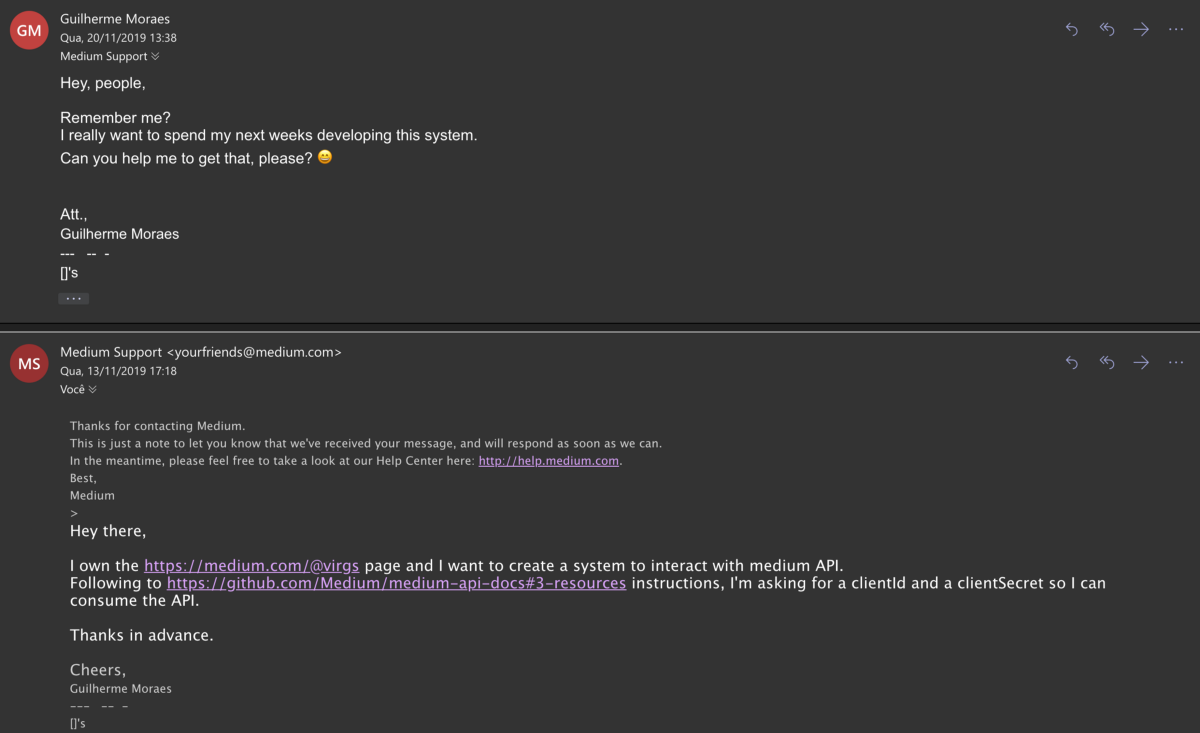The image size is (1200, 733).
Task: Reply to the Medium Support email
Action: coord(1072,363)
